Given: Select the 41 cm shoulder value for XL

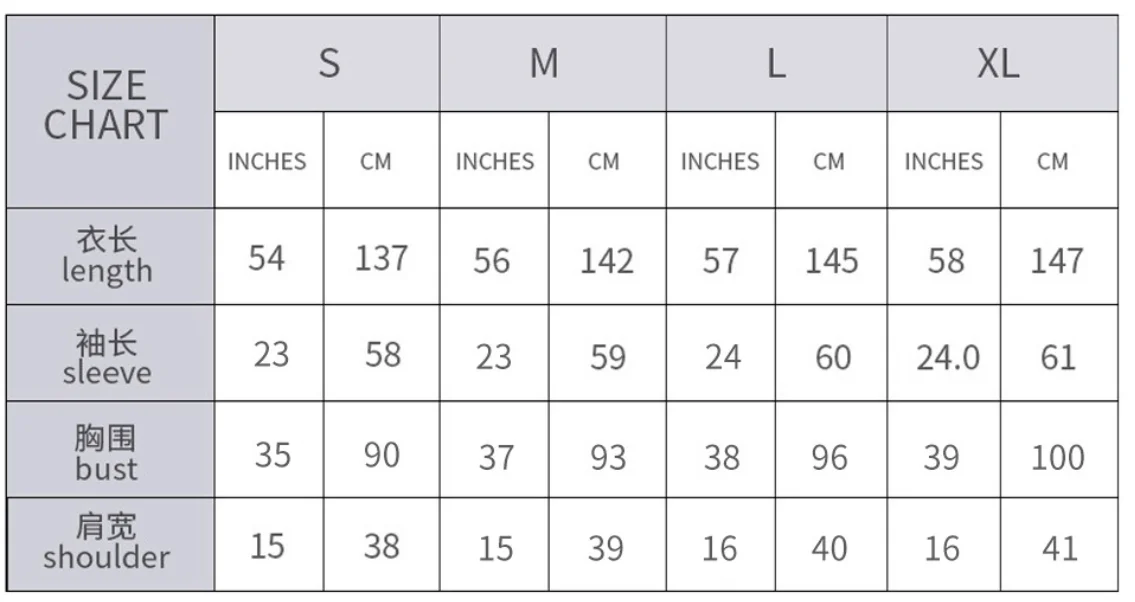Looking at the screenshot, I should 1057,548.
